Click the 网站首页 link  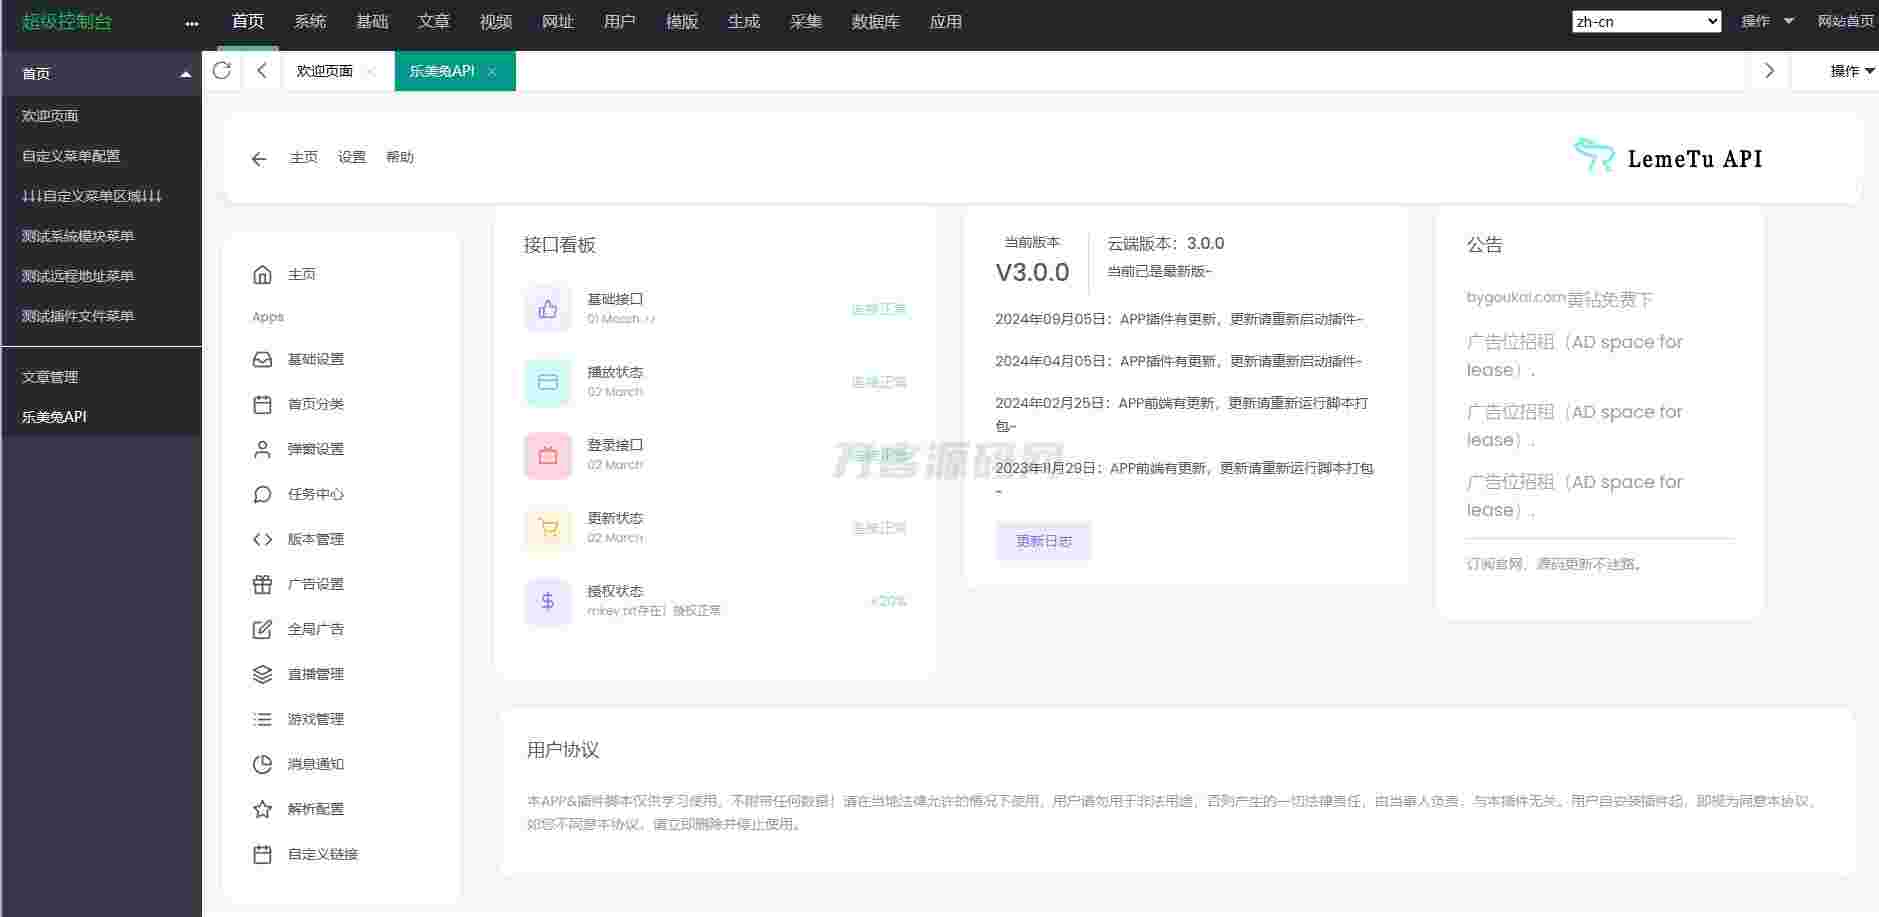(x=1845, y=21)
